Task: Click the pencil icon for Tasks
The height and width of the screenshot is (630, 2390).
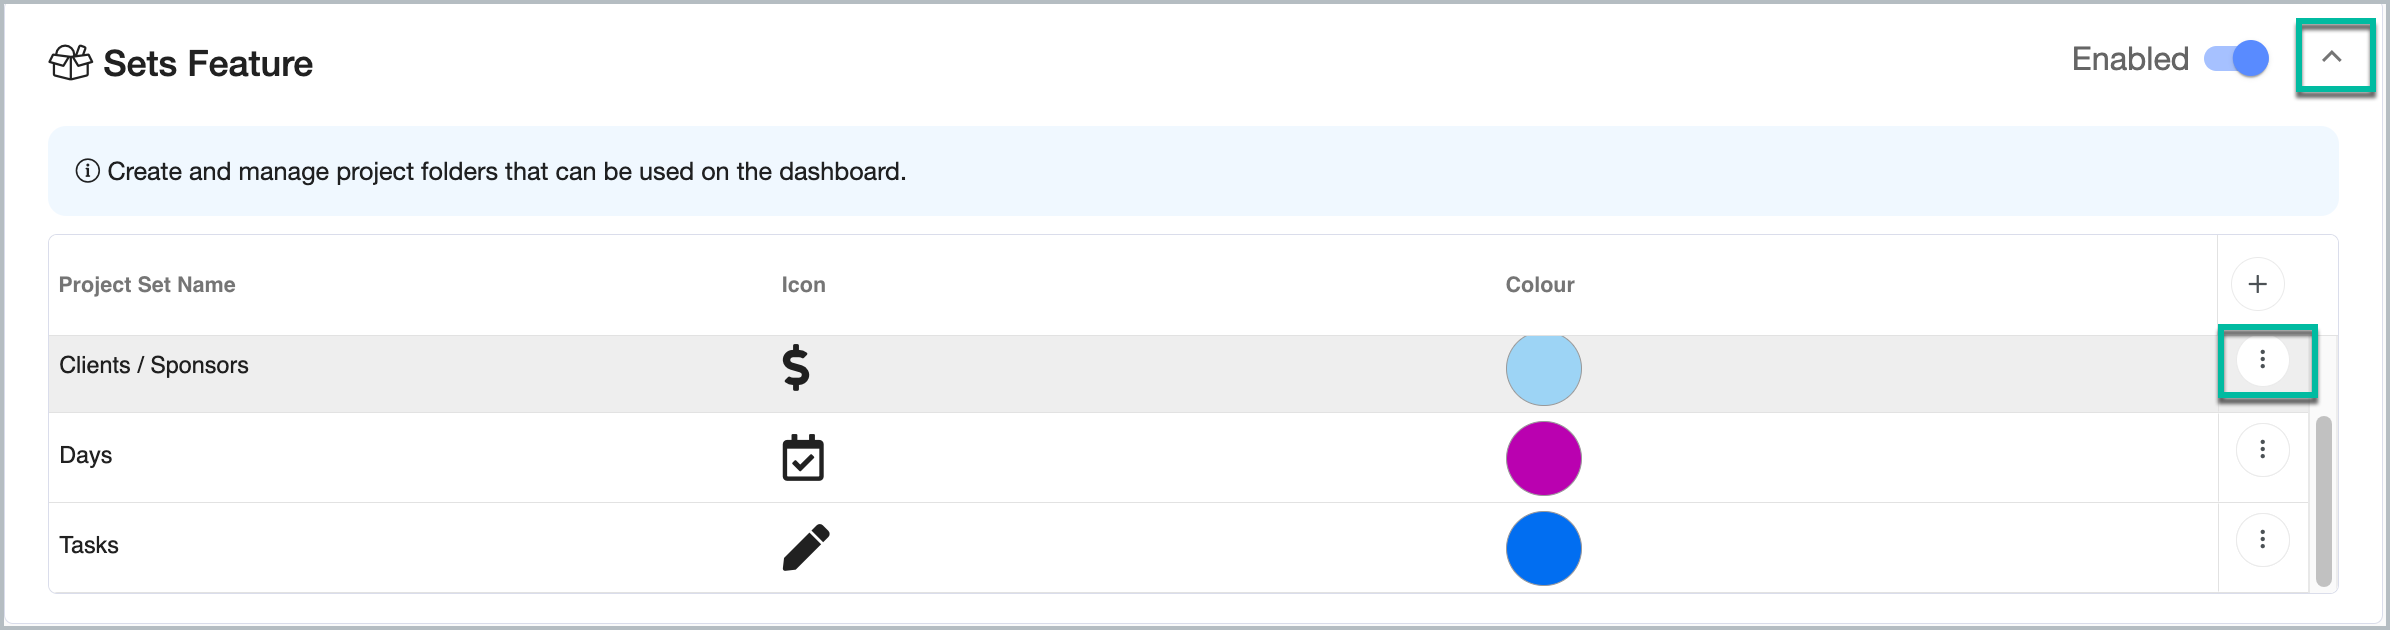Action: pos(806,547)
